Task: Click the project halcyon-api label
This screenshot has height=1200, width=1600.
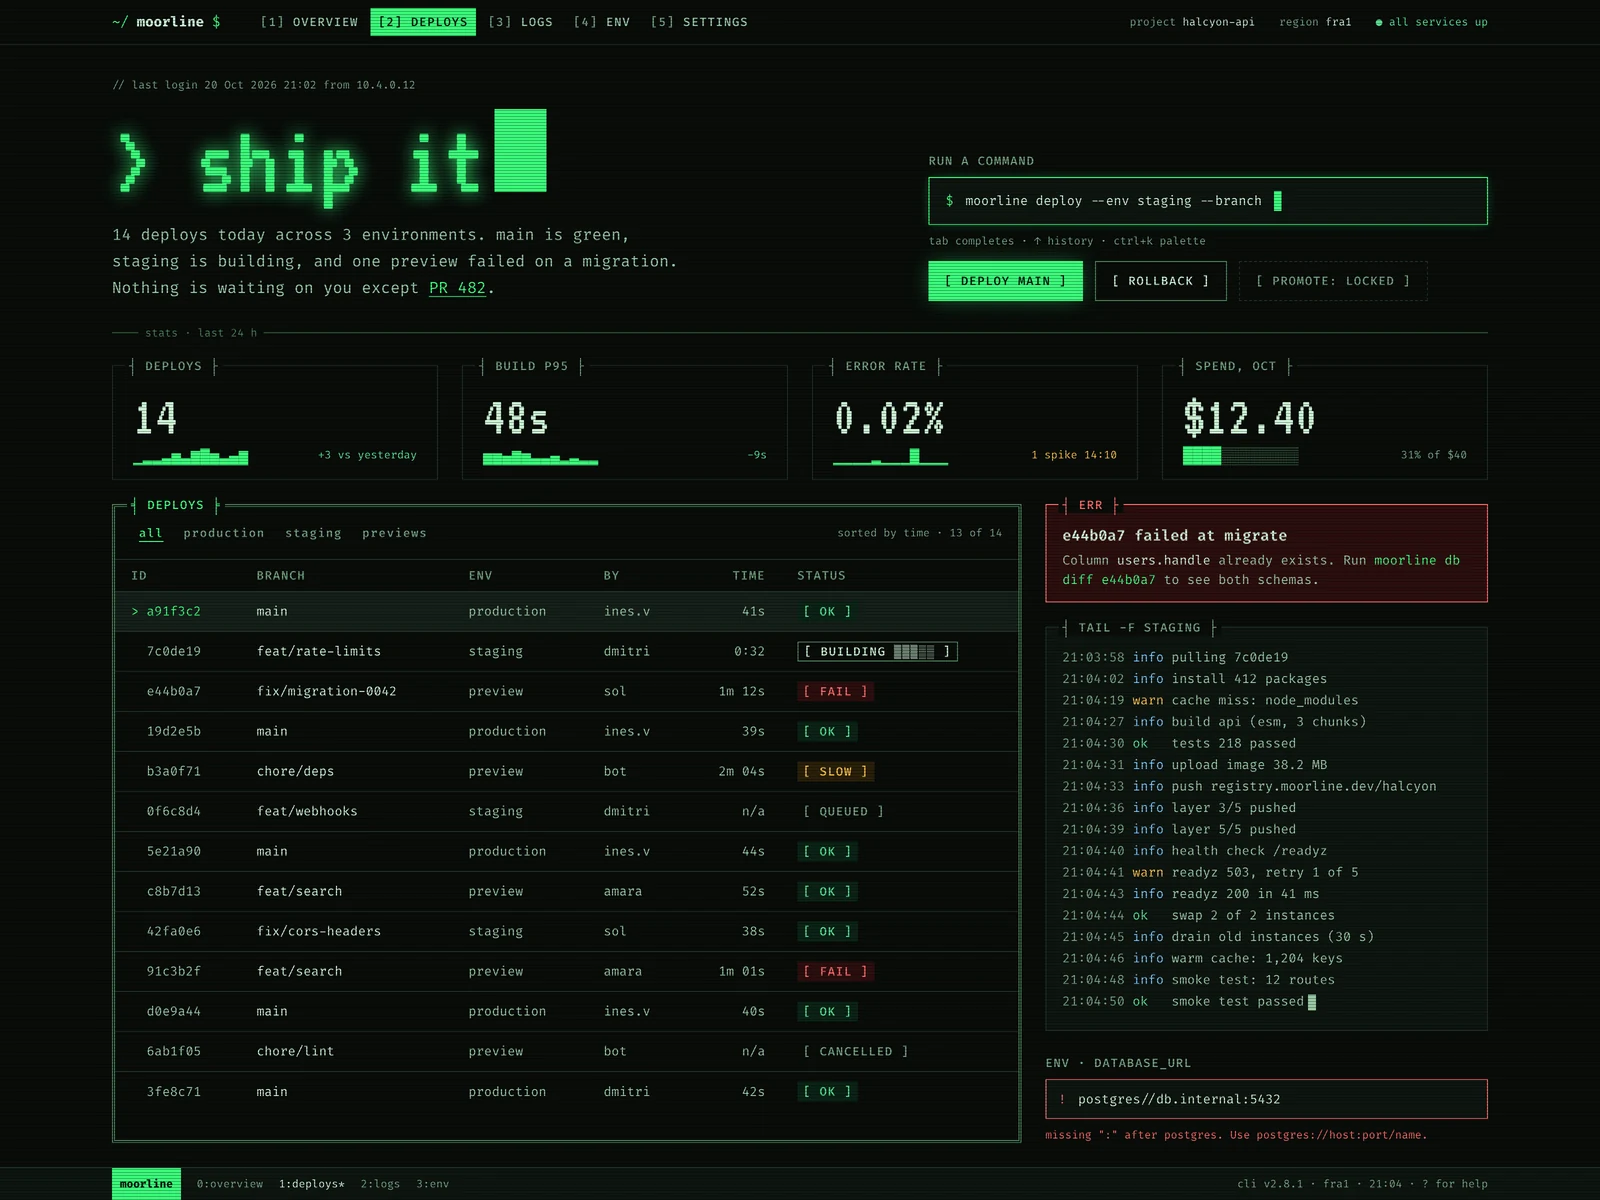Action: pos(1192,22)
